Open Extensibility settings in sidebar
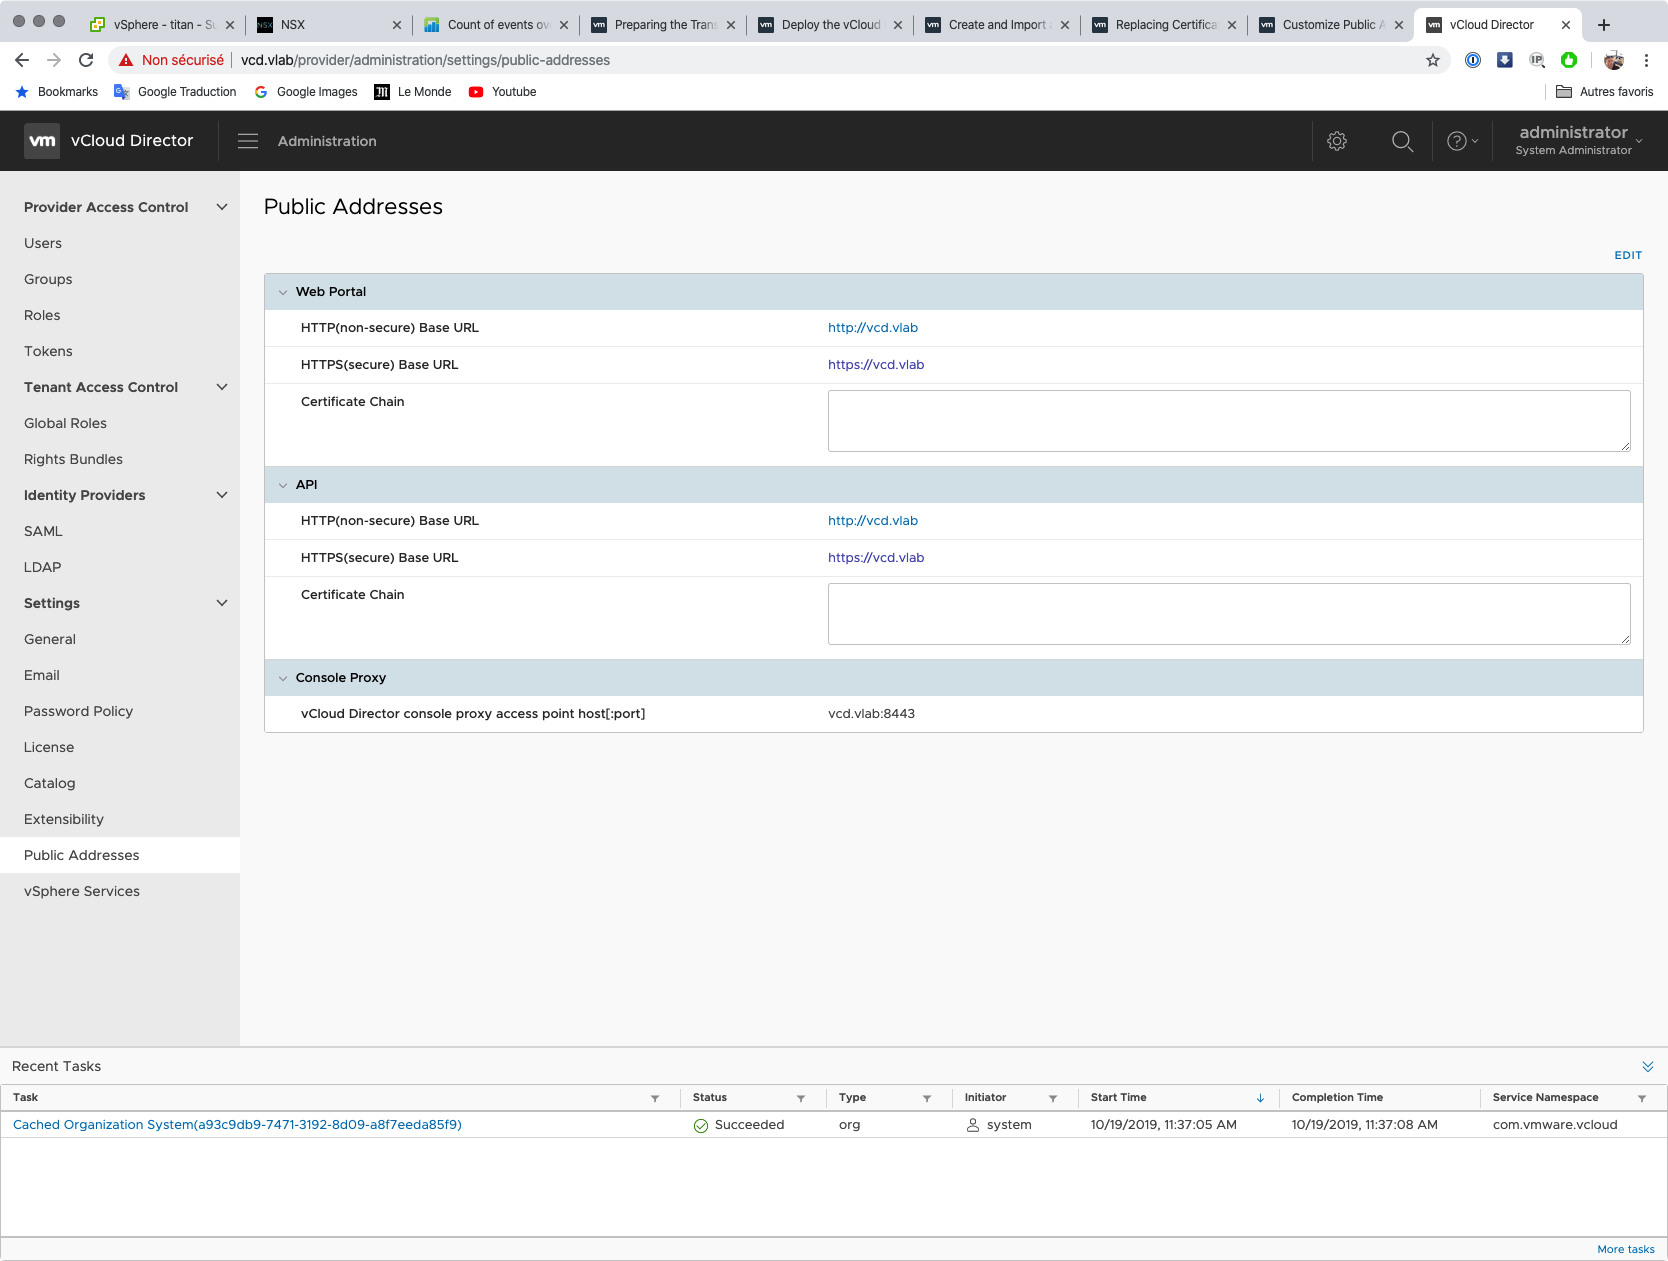Image resolution: width=1668 pixels, height=1261 pixels. click(64, 819)
